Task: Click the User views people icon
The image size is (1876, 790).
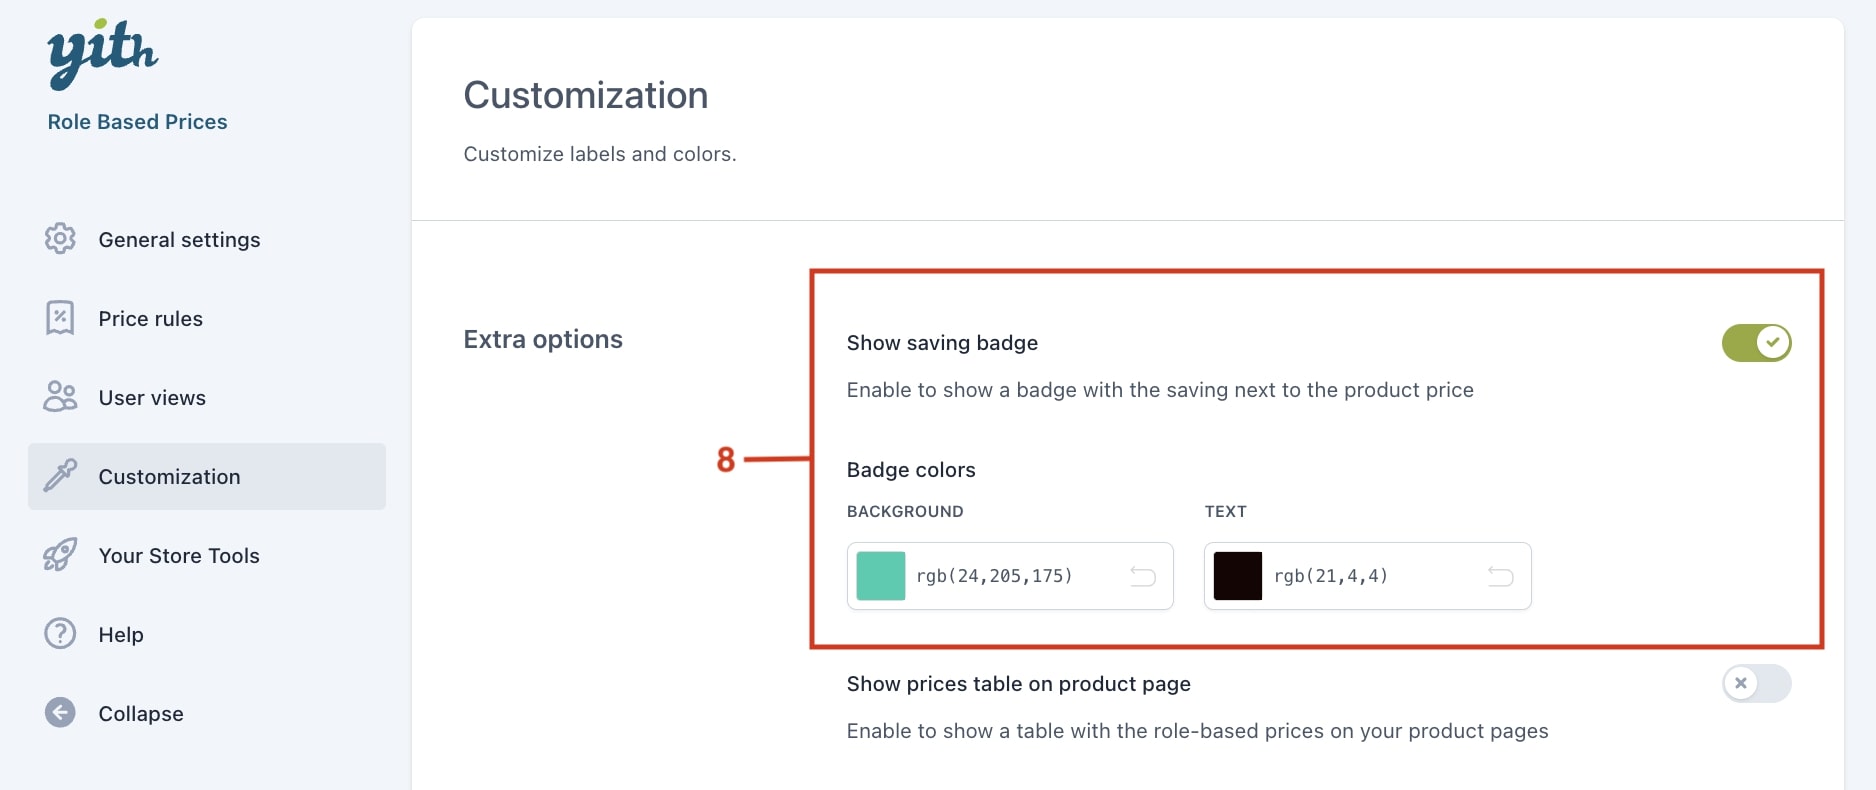Action: coord(60,397)
